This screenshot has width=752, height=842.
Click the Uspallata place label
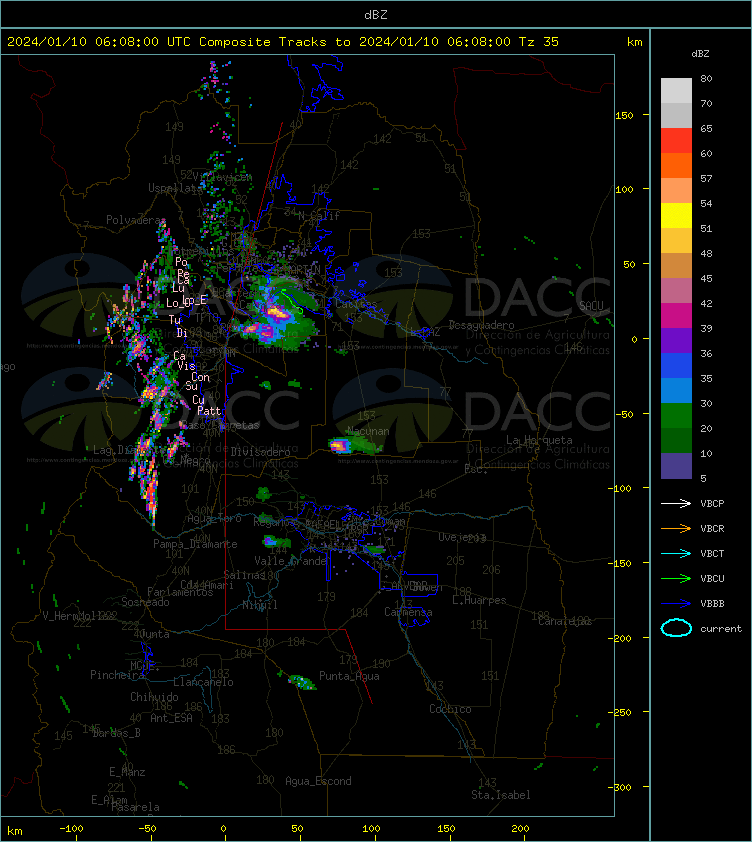[x=175, y=188]
